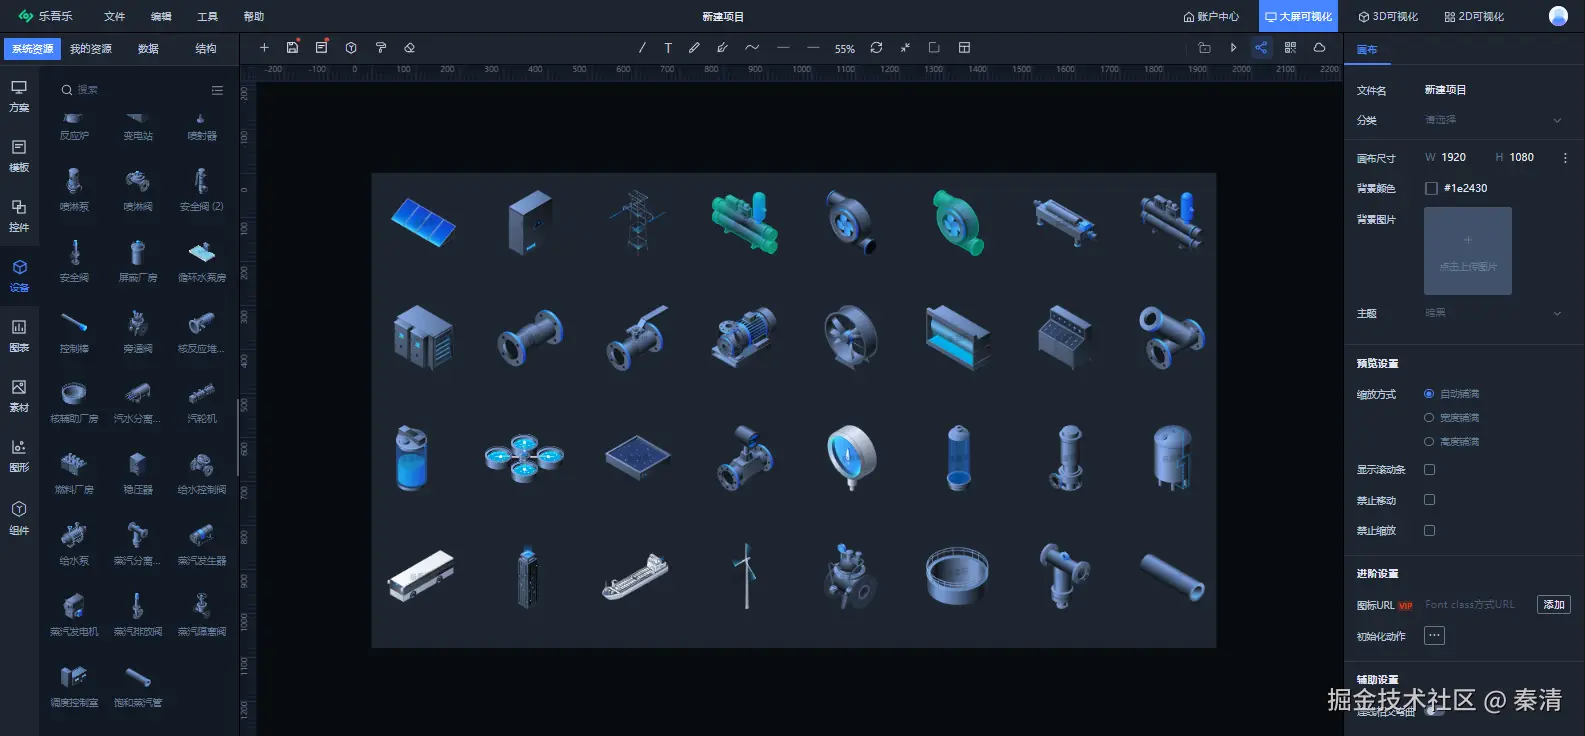
Task: Open the 分类 category dropdown
Action: tap(1491, 120)
